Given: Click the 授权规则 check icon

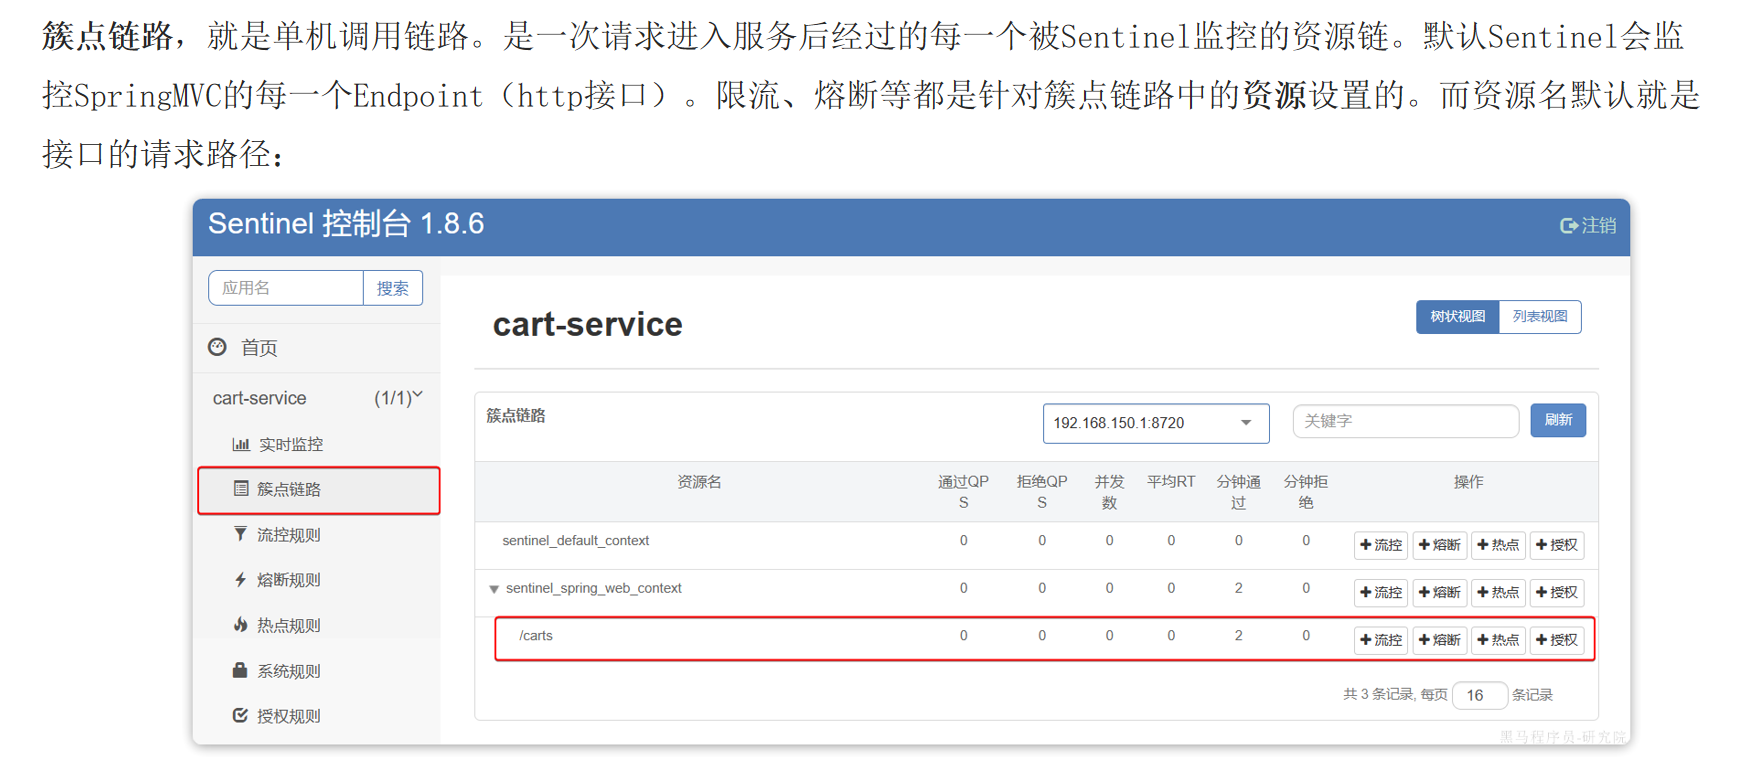Looking at the screenshot, I should (x=240, y=715).
